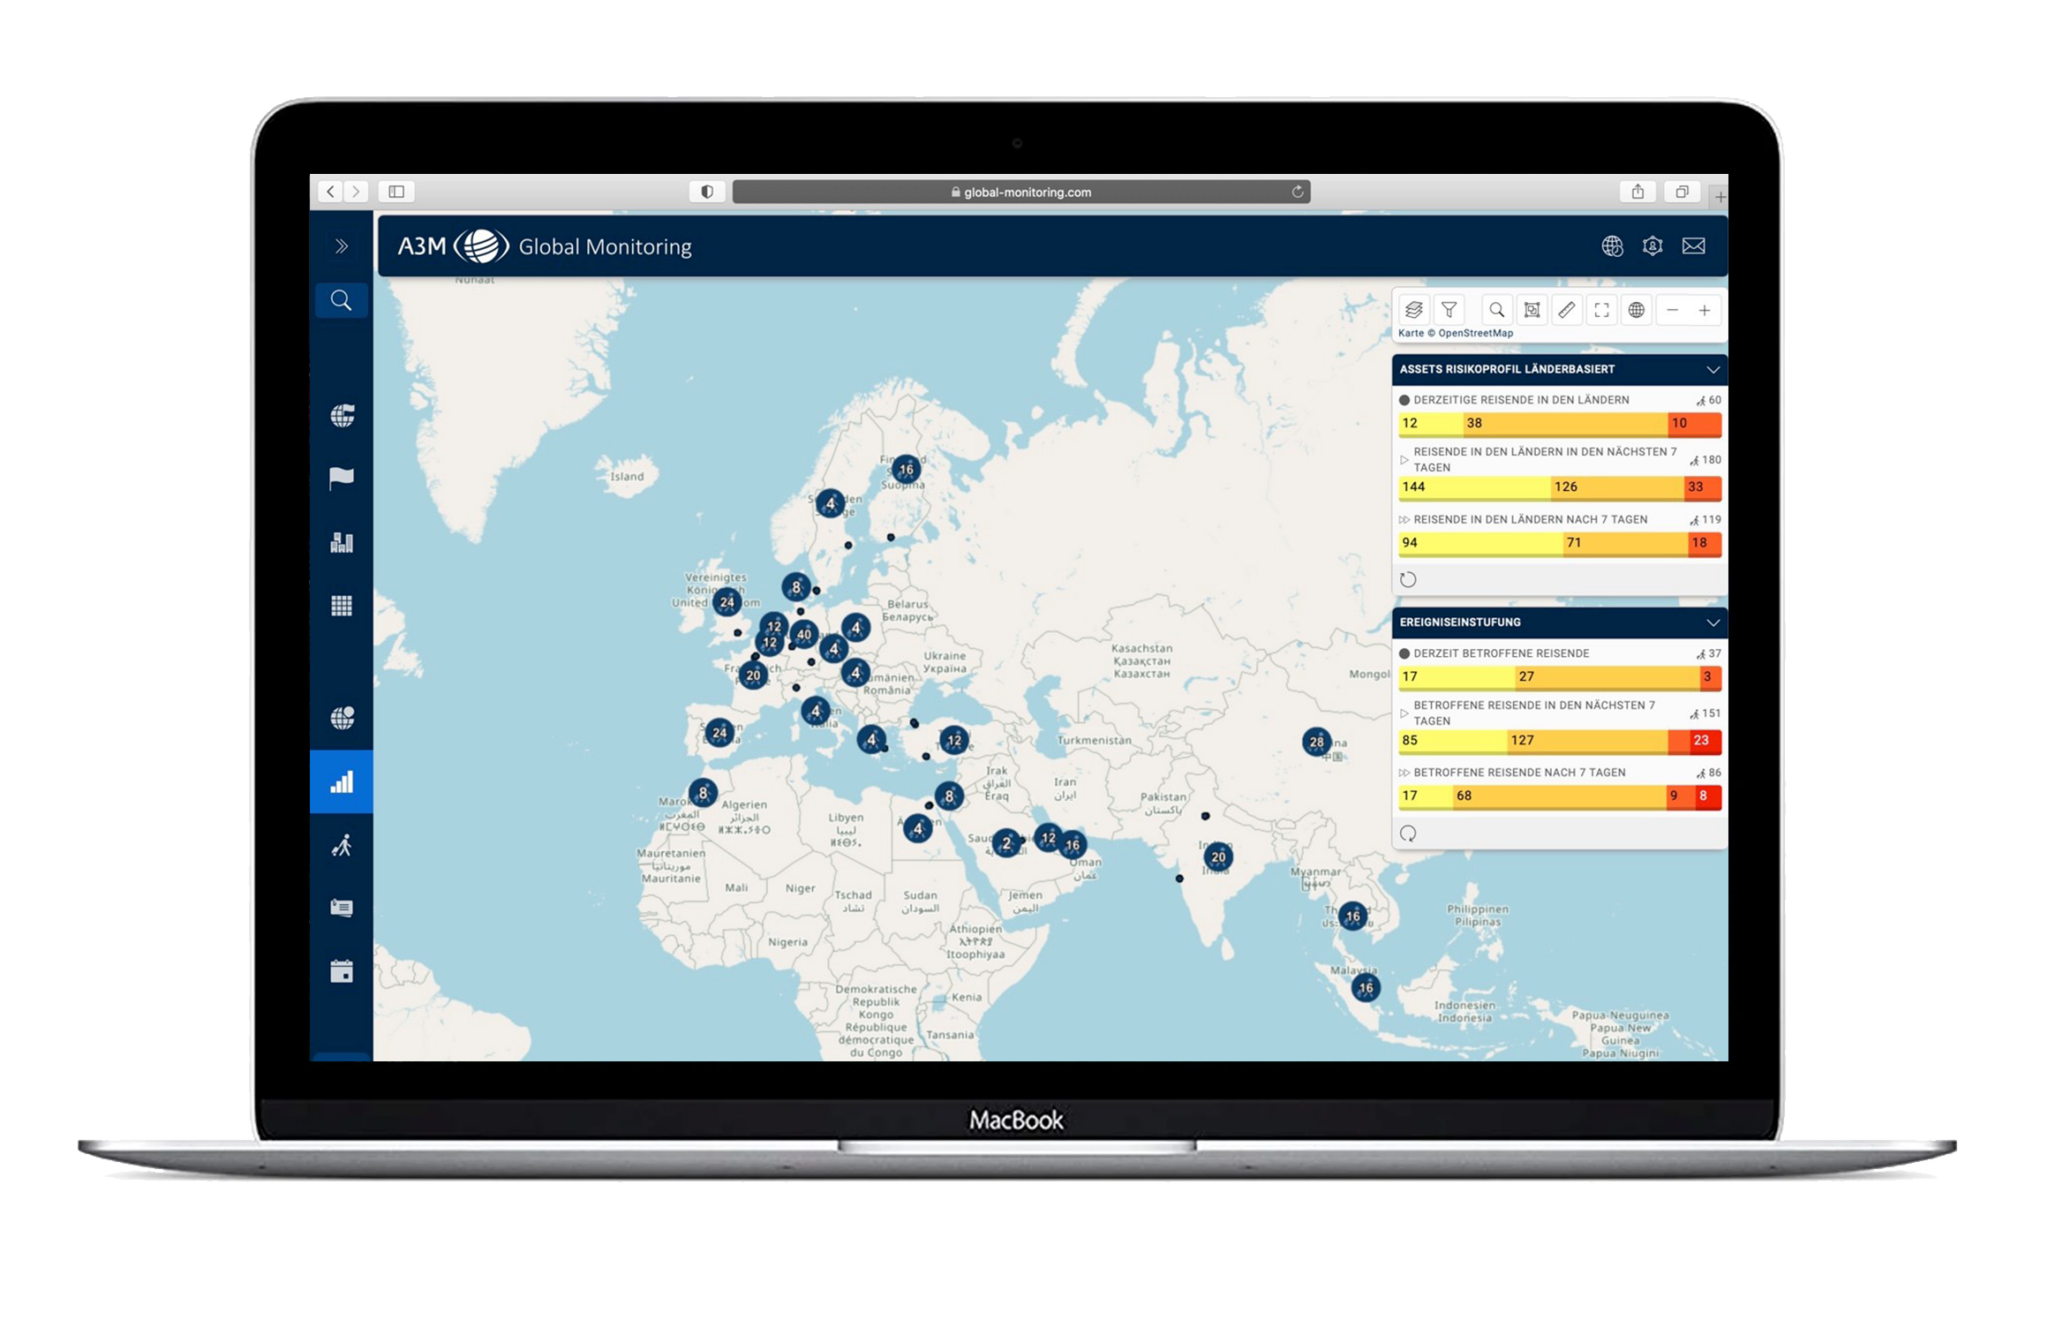Open the Safari share button

coord(1637,191)
